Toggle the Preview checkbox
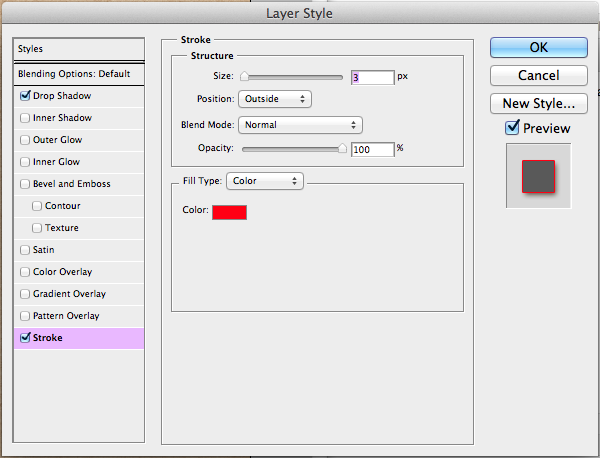Viewport: 600px width, 458px height. pos(512,127)
